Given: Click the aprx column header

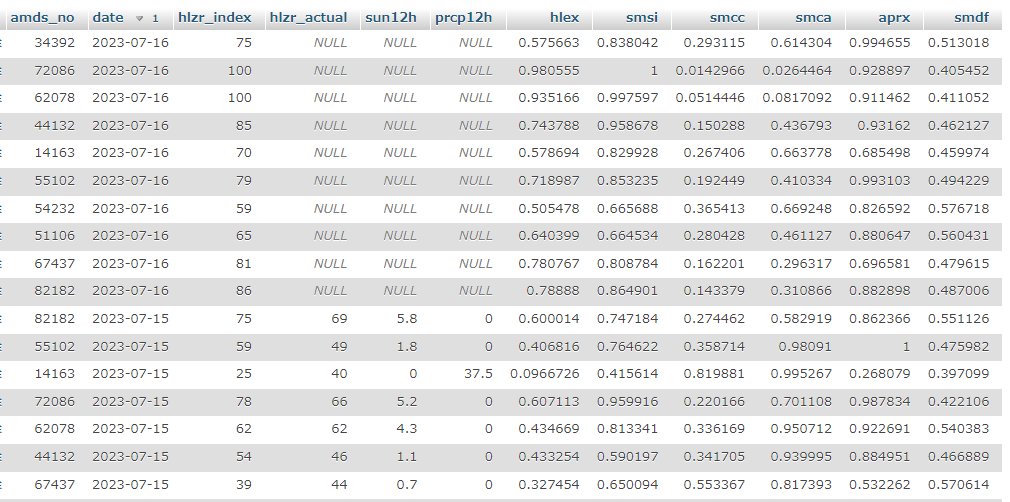Looking at the screenshot, I should [893, 18].
